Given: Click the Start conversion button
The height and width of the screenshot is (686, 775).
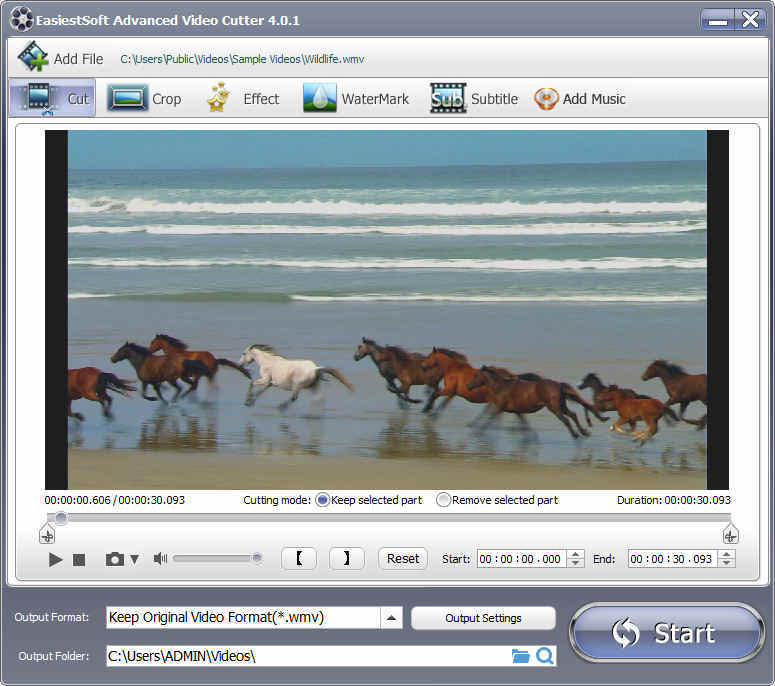Looking at the screenshot, I should point(667,633).
